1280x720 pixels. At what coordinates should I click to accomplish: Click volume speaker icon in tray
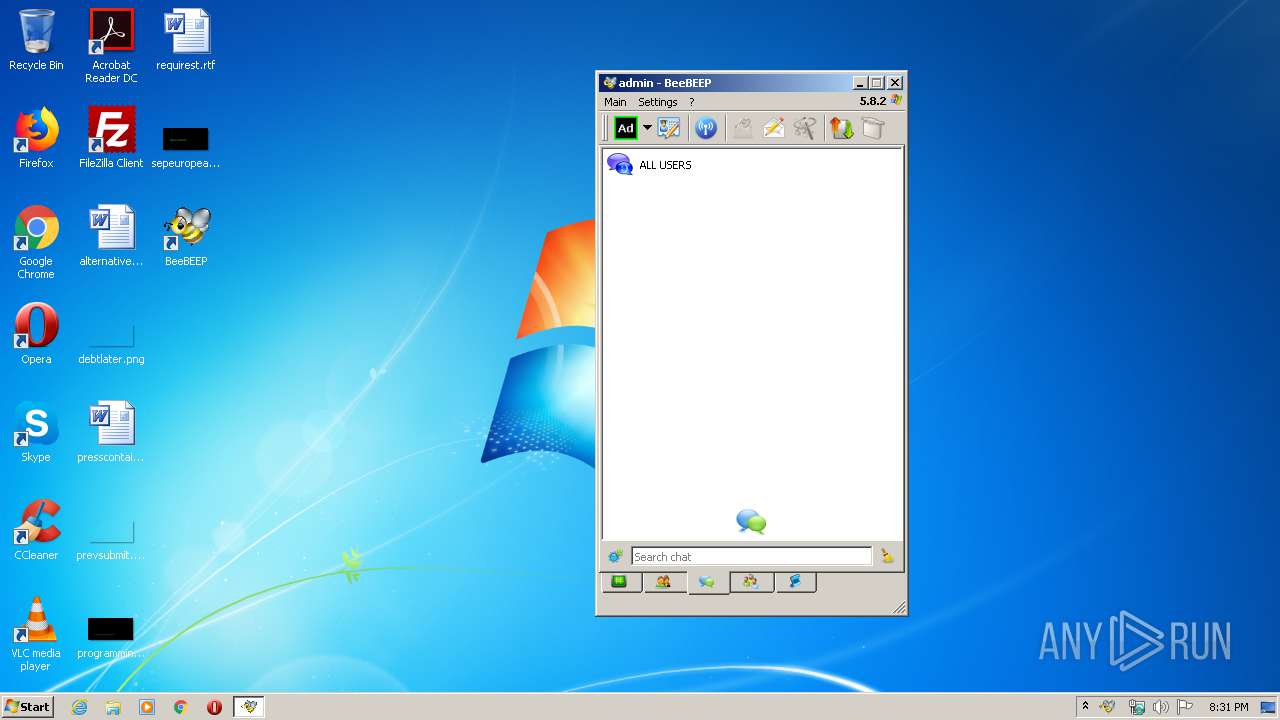pyautogui.click(x=1161, y=707)
